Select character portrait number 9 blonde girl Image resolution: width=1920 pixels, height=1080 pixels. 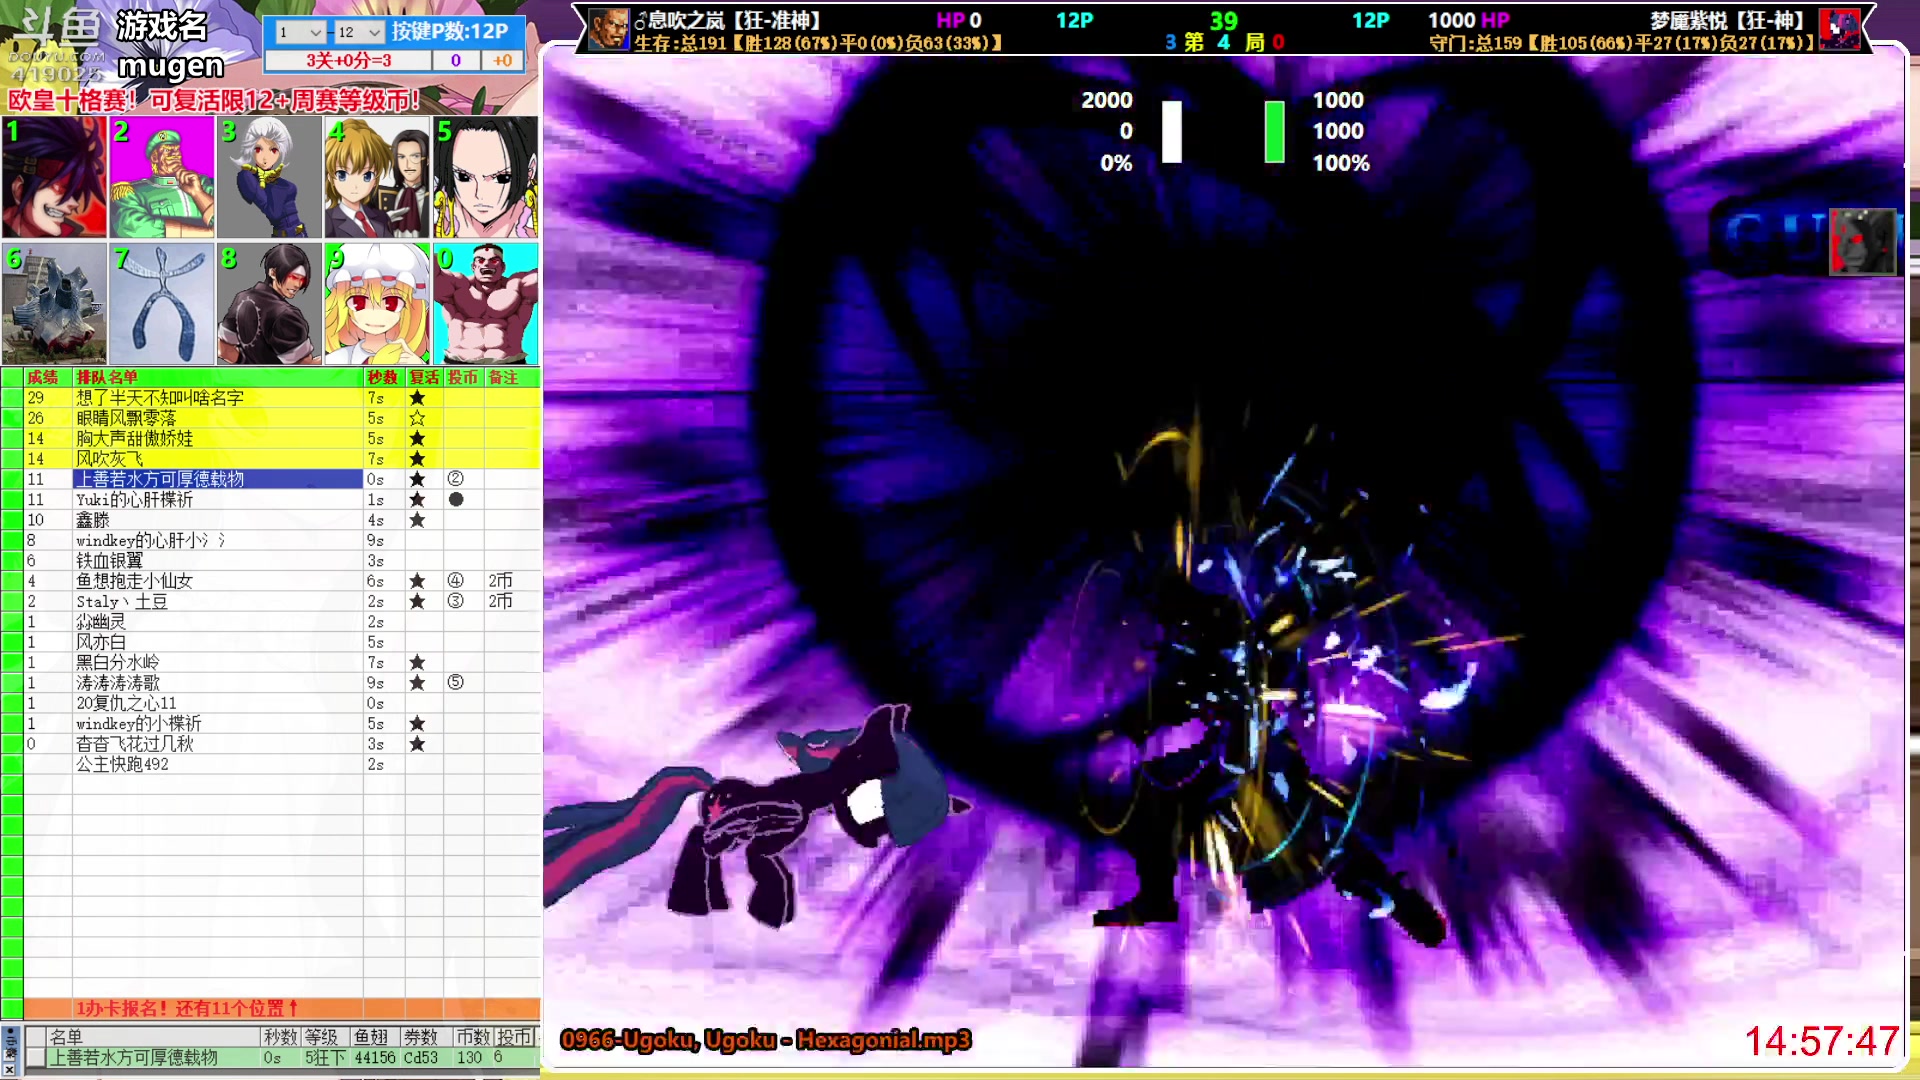click(377, 304)
